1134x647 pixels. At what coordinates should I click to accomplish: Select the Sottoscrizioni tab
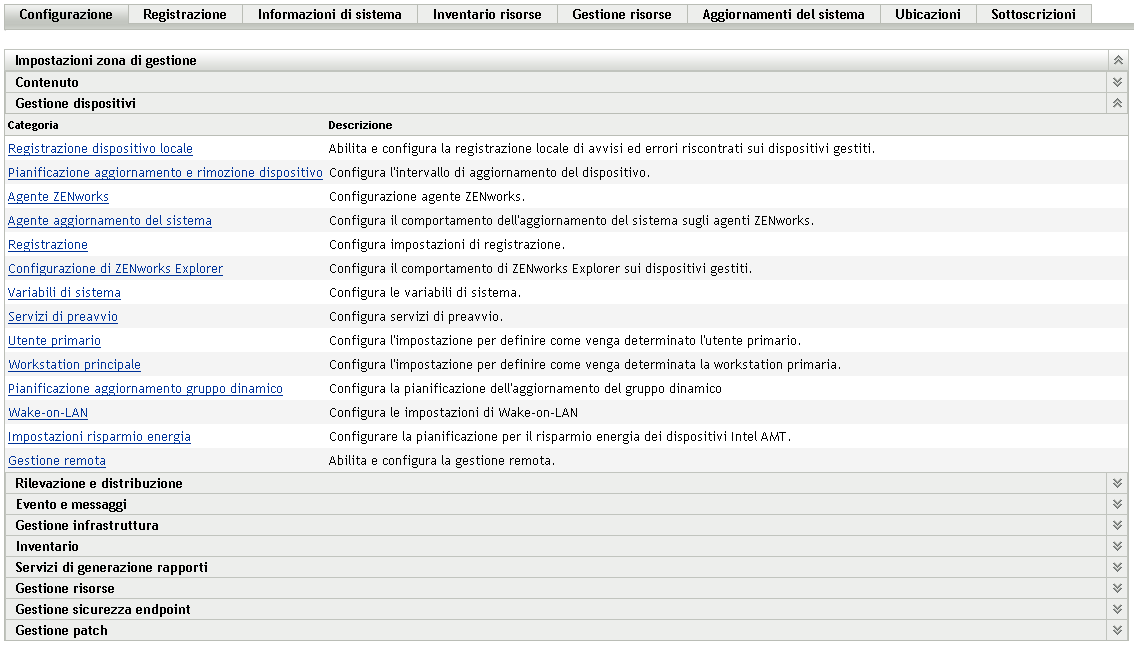1034,14
